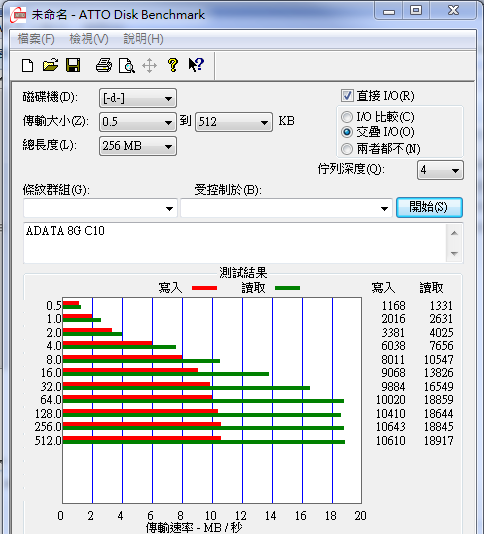Minimize the ATTO Disk Benchmark window
Image resolution: width=484 pixels, height=534 pixels.
(x=388, y=11)
